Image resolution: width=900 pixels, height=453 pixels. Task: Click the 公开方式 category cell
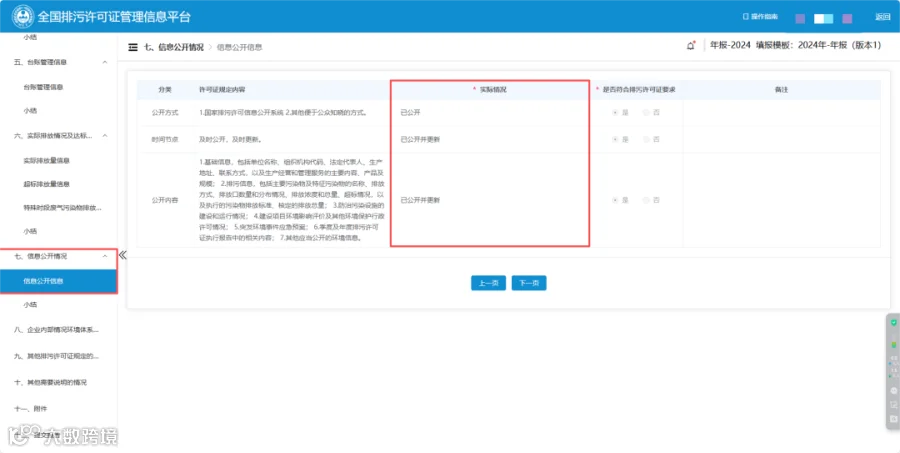coord(165,113)
